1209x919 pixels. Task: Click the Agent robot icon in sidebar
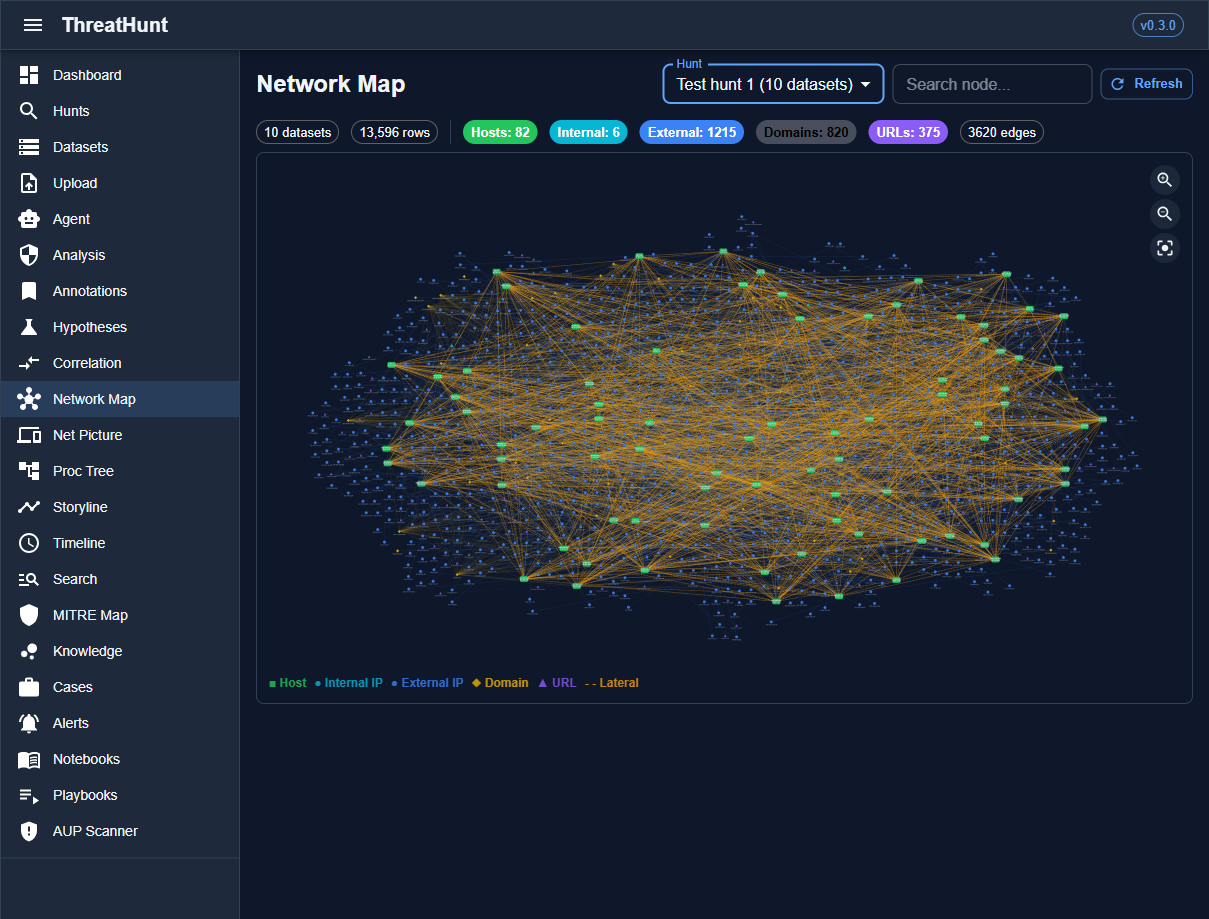pyautogui.click(x=29, y=219)
